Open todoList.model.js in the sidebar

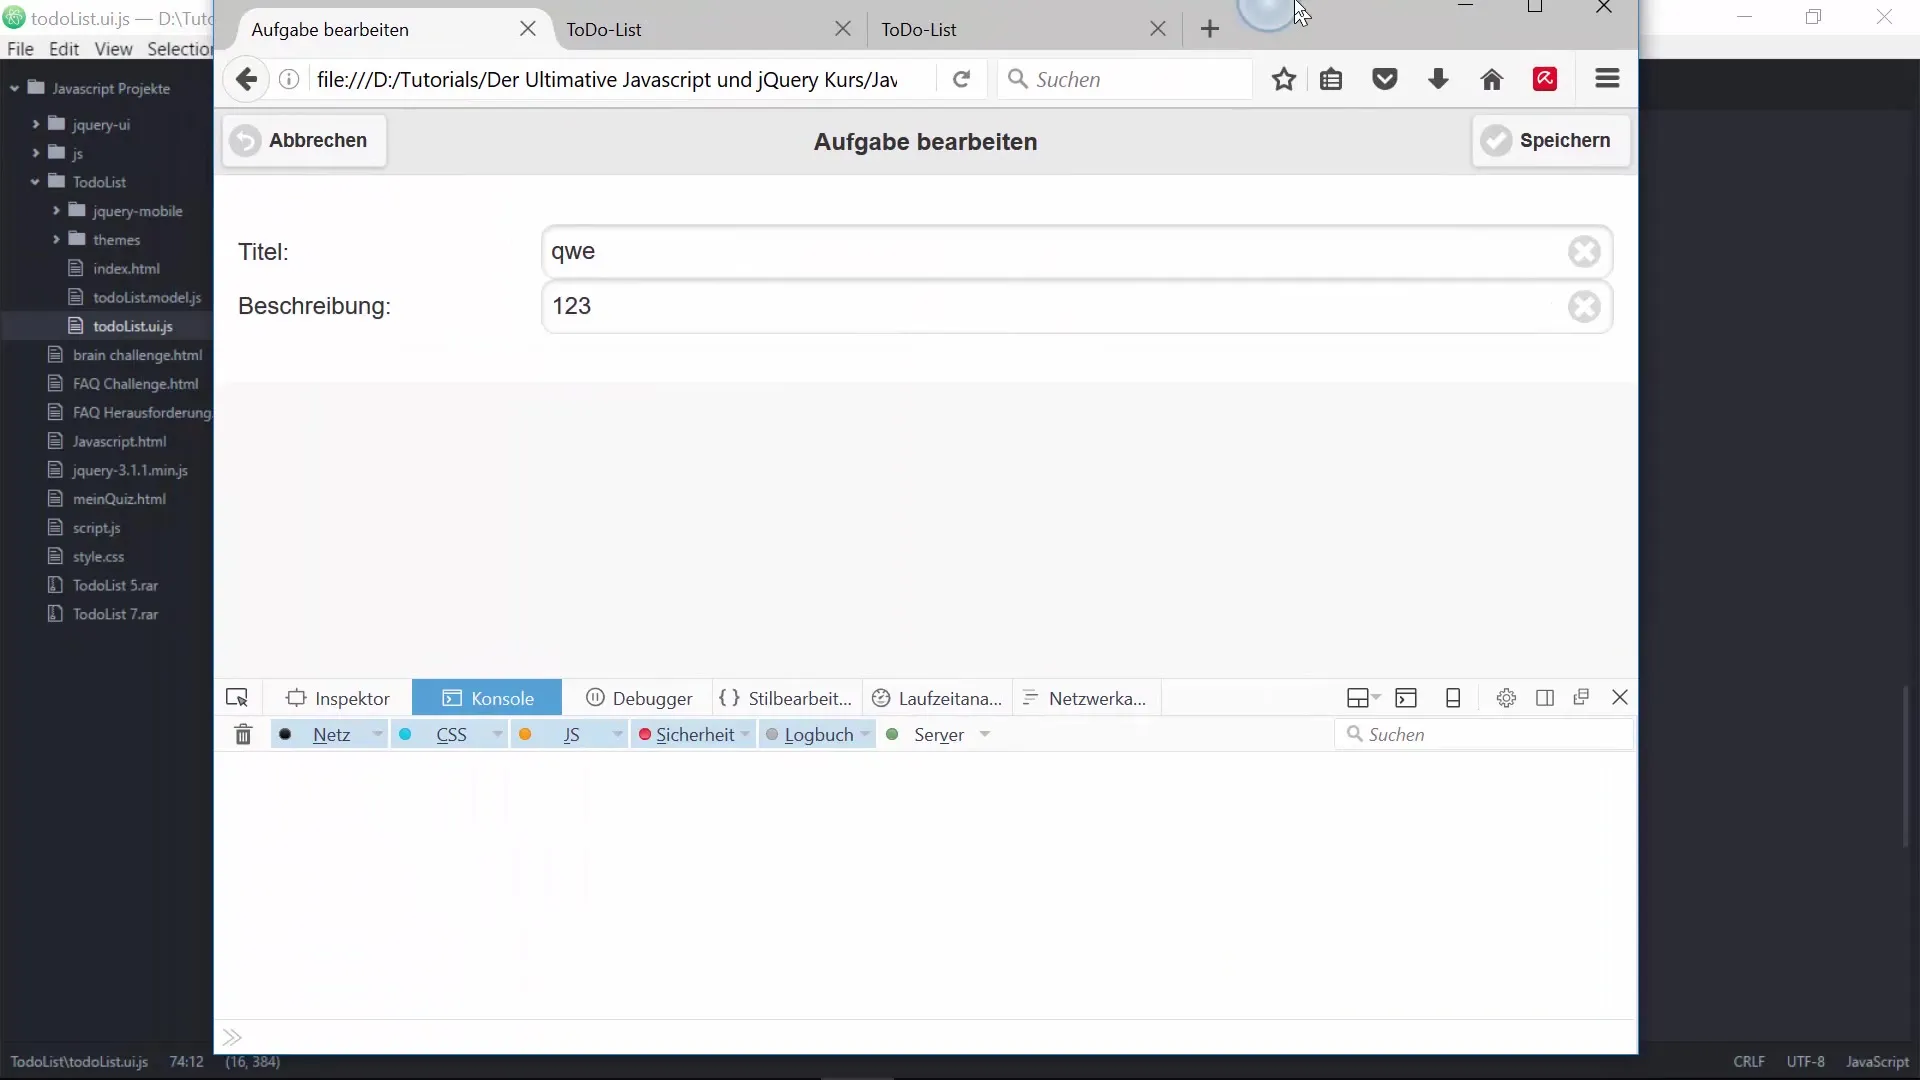pyautogui.click(x=146, y=297)
